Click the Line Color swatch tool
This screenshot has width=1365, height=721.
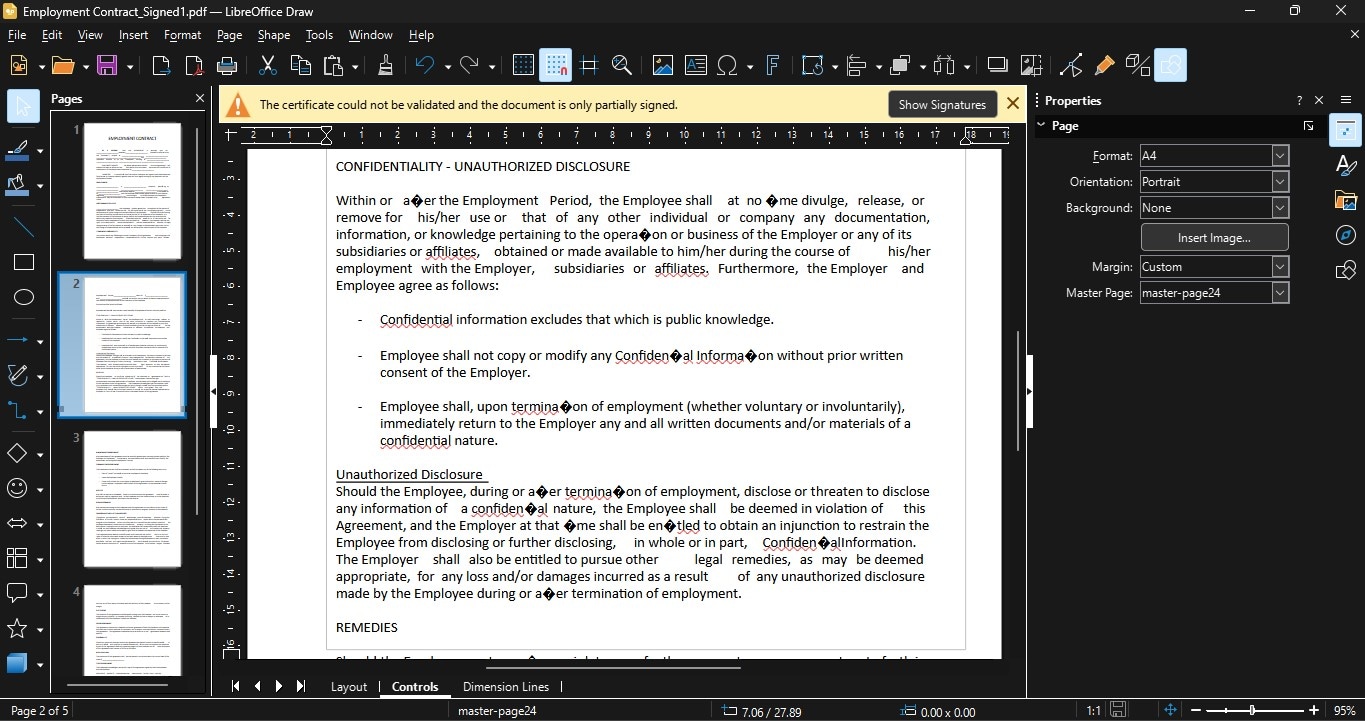(18, 151)
